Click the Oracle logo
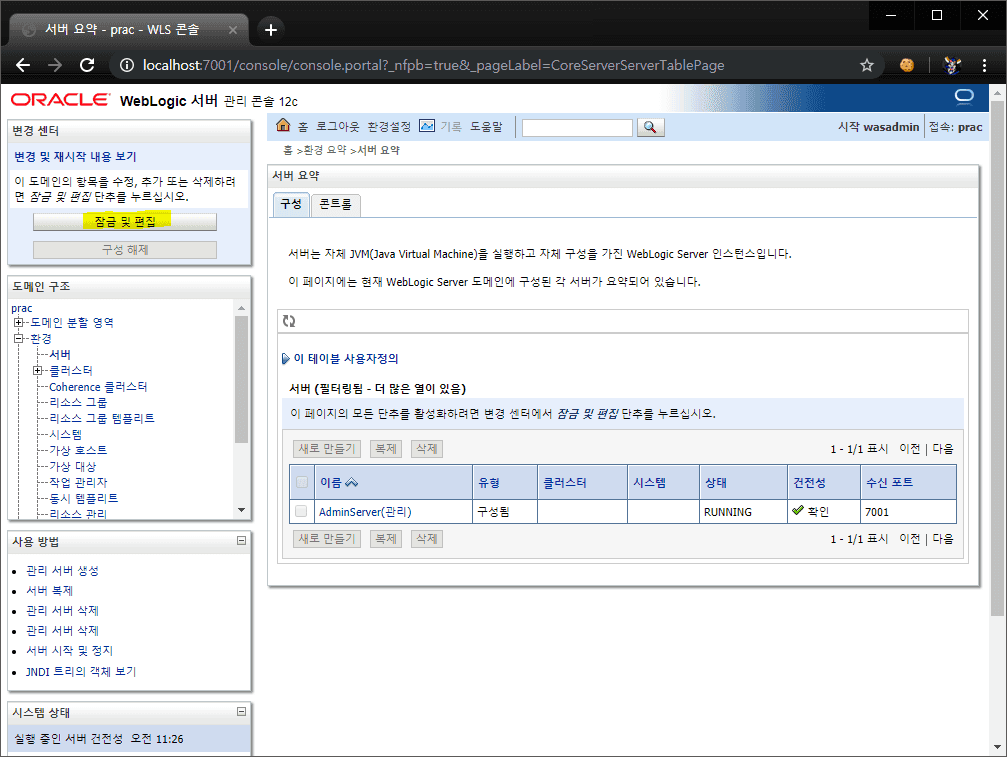 coord(60,100)
